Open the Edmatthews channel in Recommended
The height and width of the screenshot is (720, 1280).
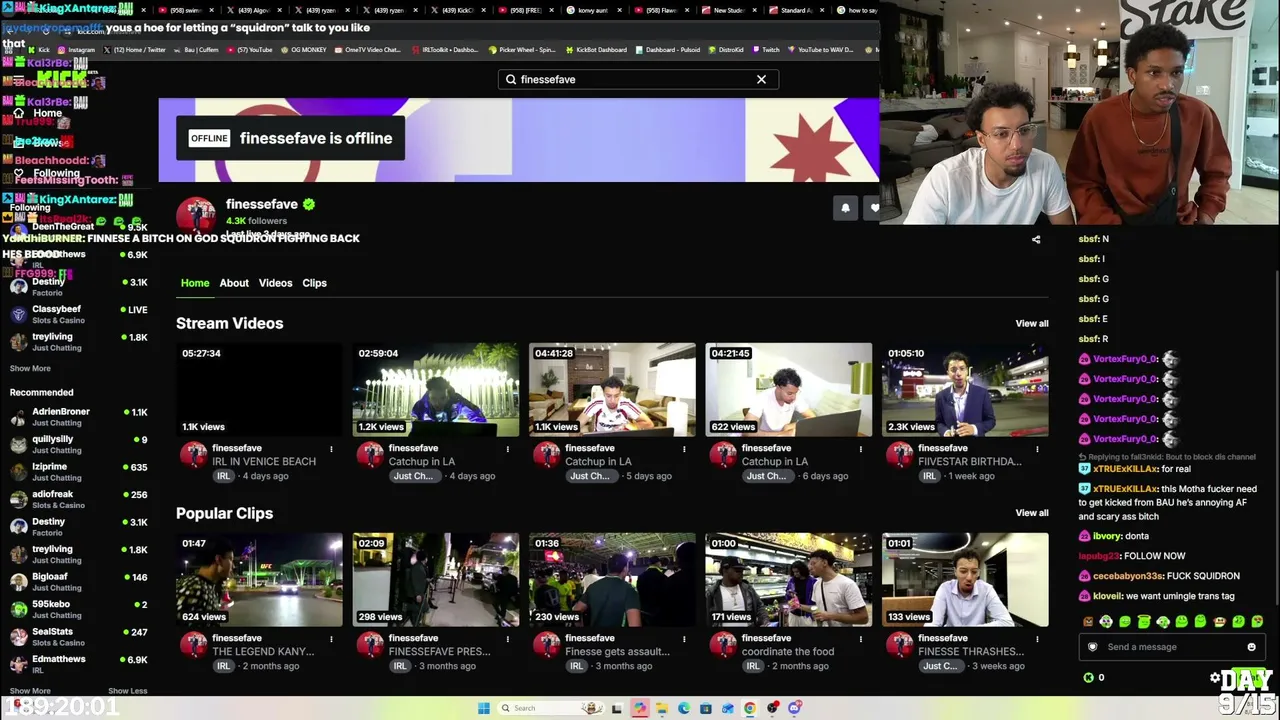tap(78, 664)
